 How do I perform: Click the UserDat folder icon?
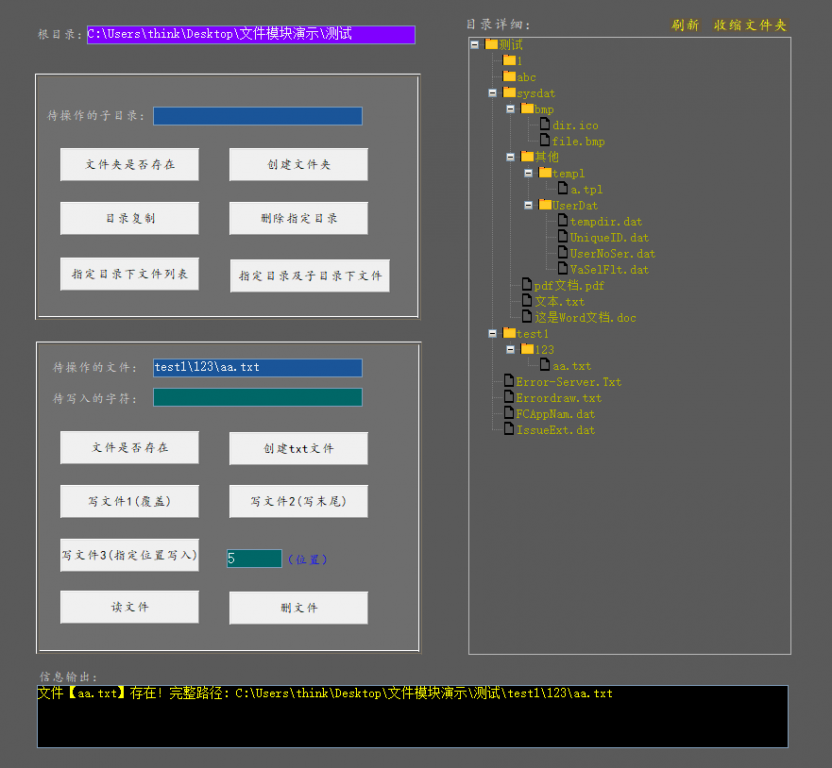(545, 204)
